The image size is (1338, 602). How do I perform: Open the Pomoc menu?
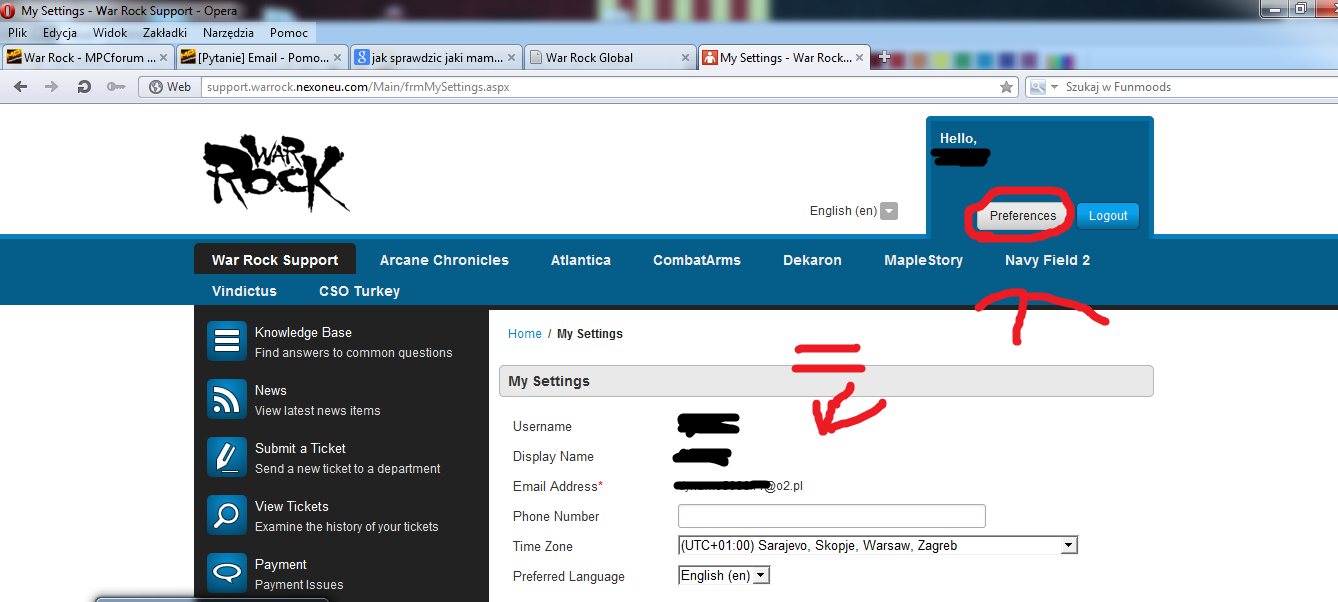[x=289, y=33]
